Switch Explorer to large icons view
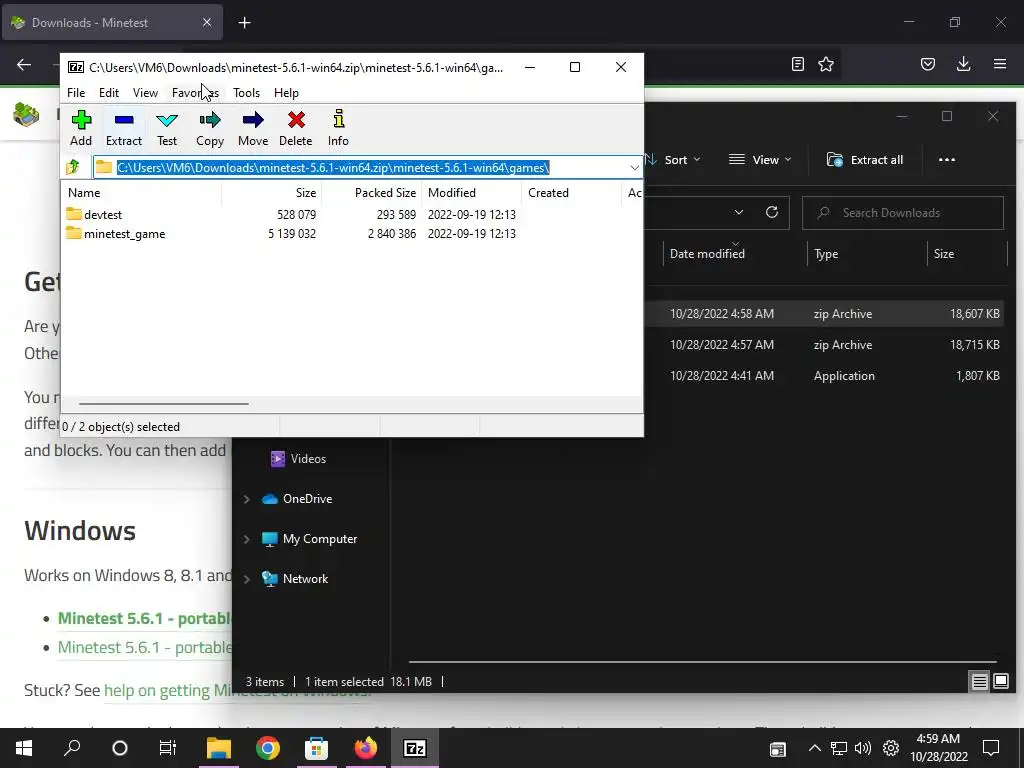This screenshot has height=768, width=1024. pyautogui.click(x=1001, y=682)
